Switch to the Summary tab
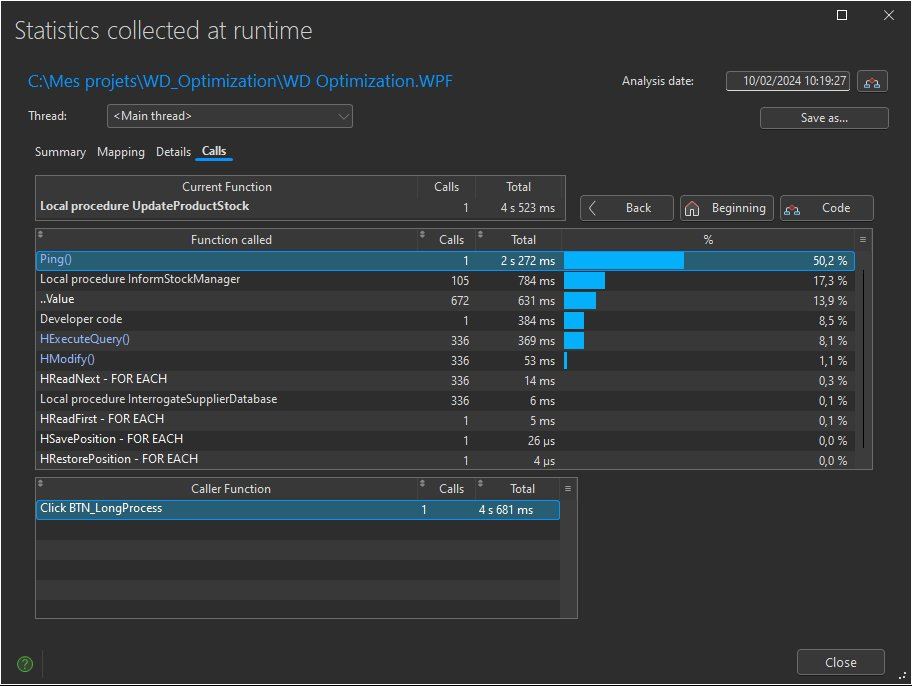The width and height of the screenshot is (912, 686). pyautogui.click(x=60, y=152)
